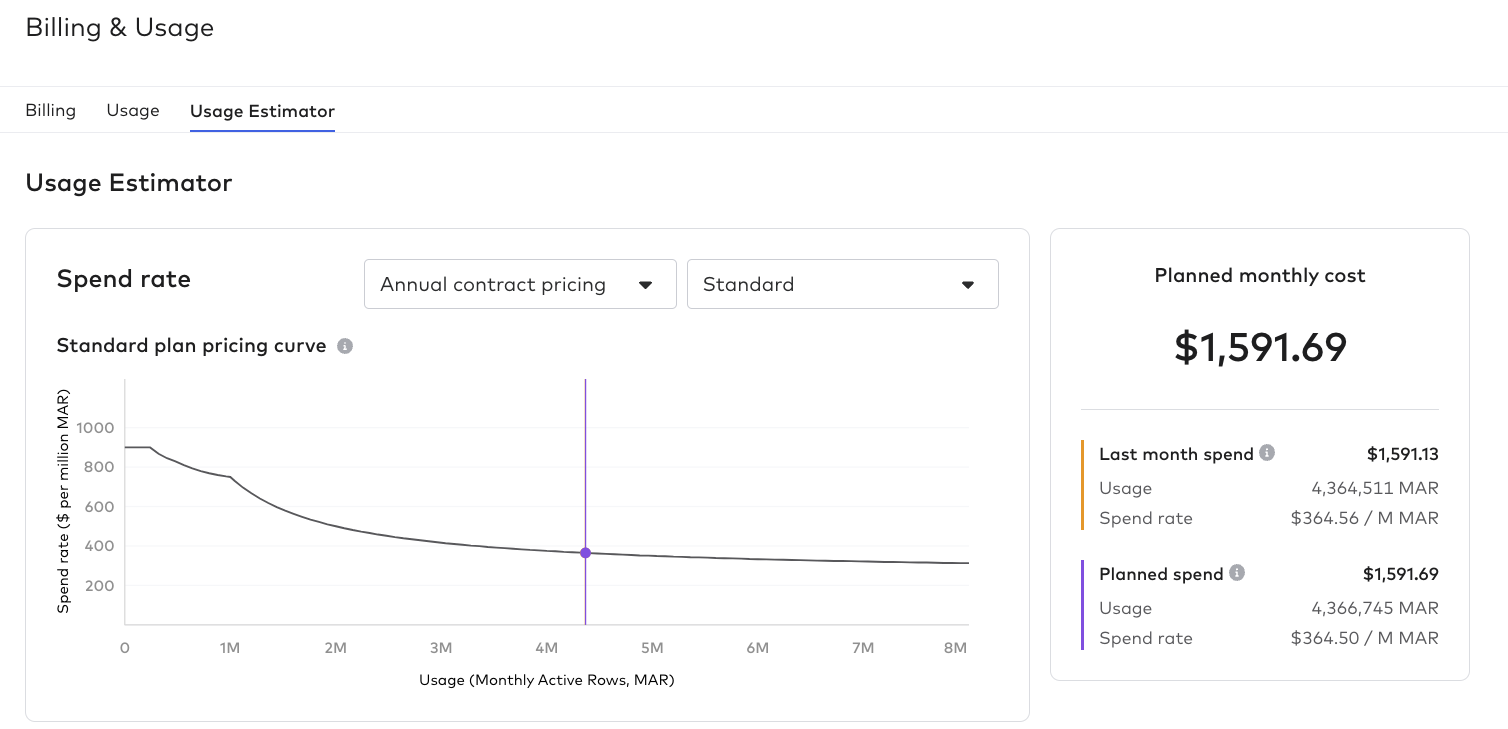The width and height of the screenshot is (1508, 729).
Task: Click the caret arrow in Standard plan selector
Action: click(968, 285)
